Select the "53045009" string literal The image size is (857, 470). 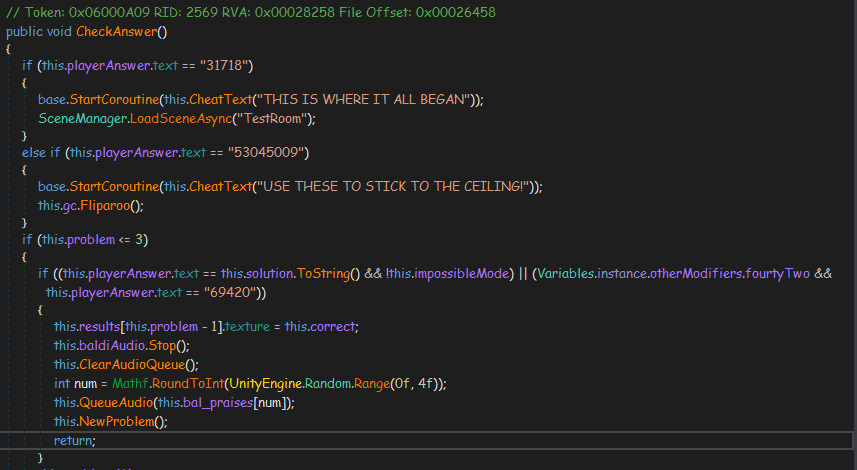(270, 152)
